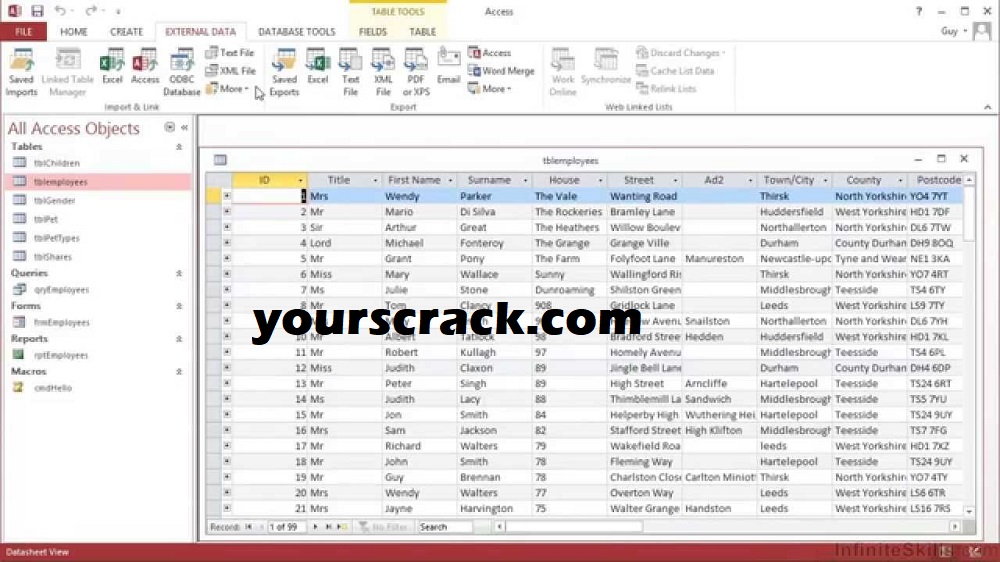This screenshot has height=562, width=1000.
Task: Switch to DATABASE TOOLS tab
Action: (x=297, y=31)
